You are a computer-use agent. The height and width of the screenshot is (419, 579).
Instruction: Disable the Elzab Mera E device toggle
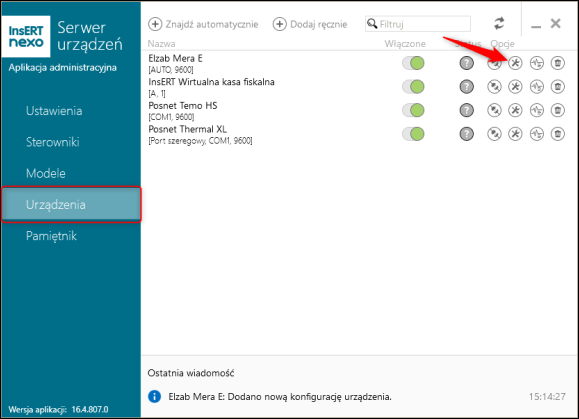tap(414, 63)
